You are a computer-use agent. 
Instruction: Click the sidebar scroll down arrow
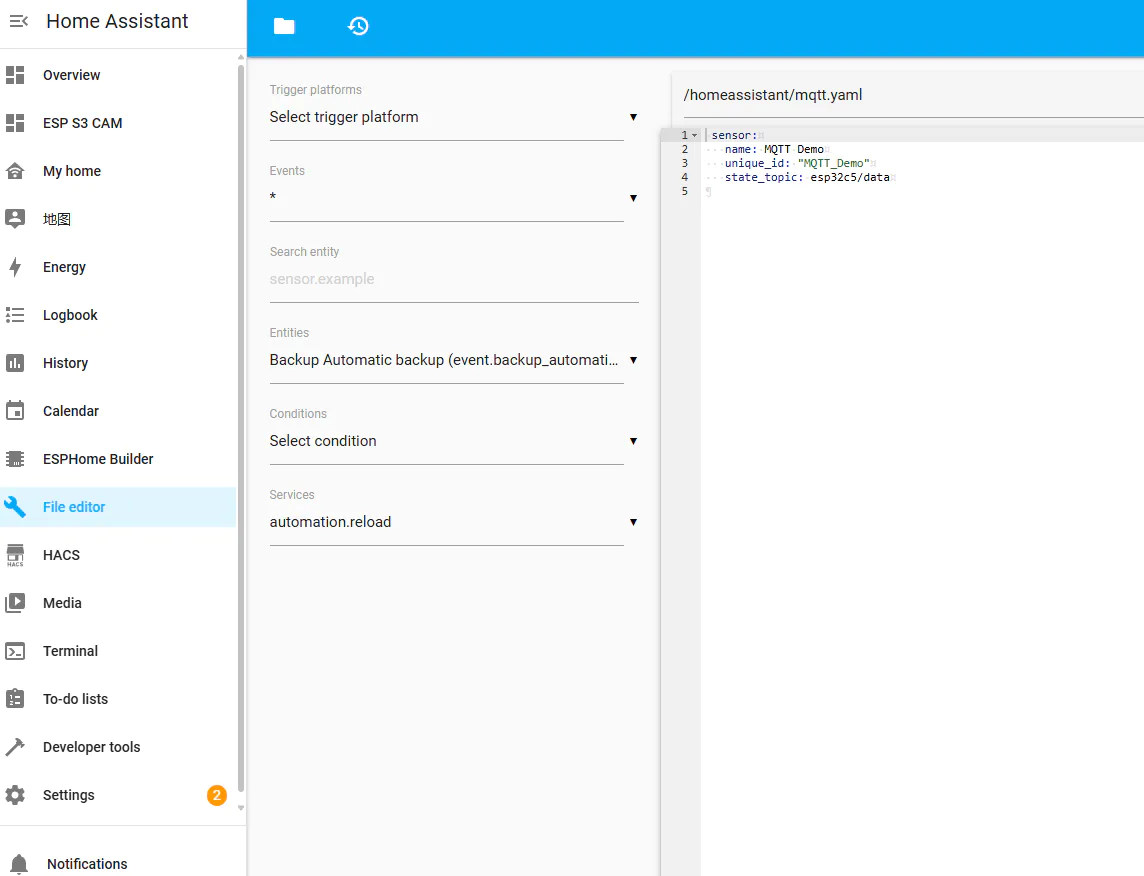(x=241, y=808)
